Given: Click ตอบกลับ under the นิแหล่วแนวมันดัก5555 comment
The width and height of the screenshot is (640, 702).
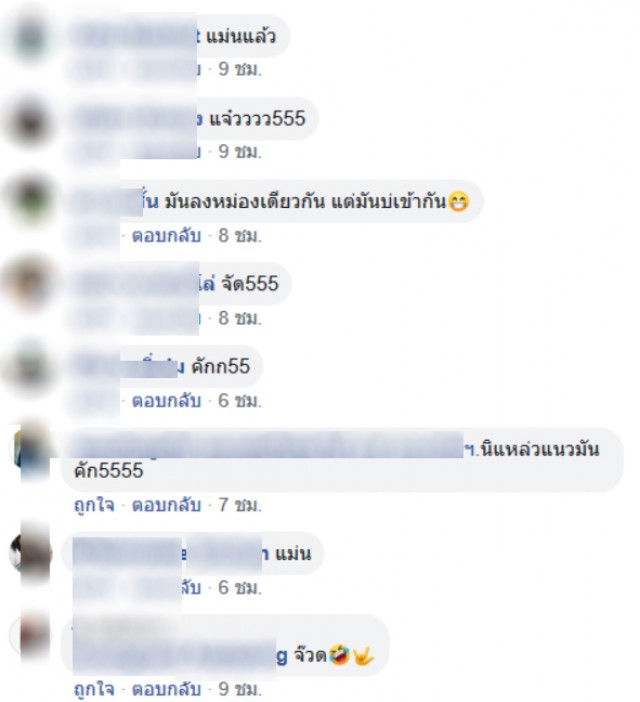Looking at the screenshot, I should point(166,505).
